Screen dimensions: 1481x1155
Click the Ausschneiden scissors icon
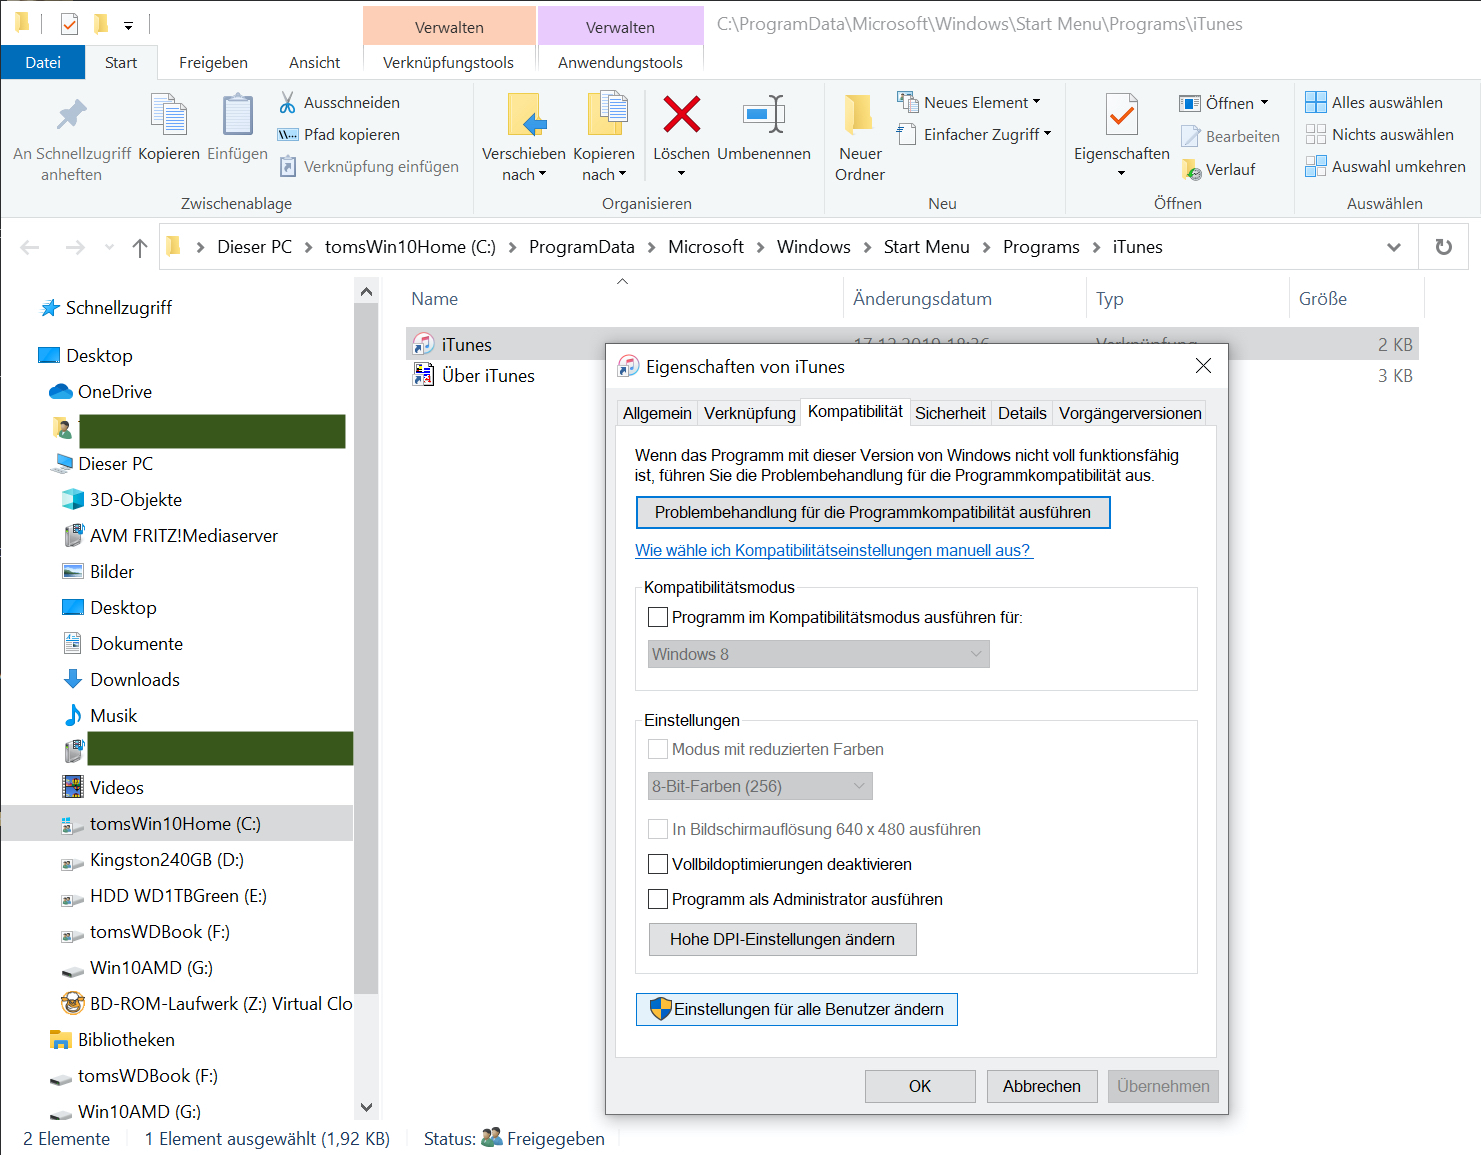(288, 102)
